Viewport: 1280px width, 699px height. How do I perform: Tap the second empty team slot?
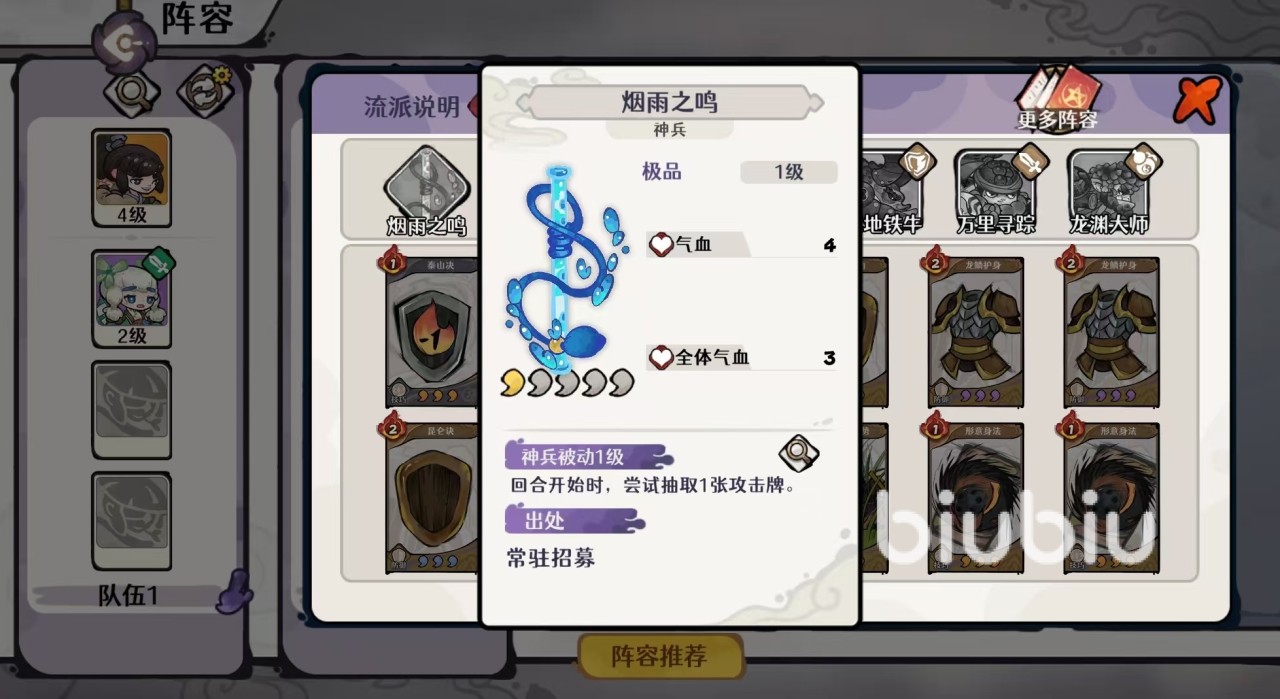tap(132, 521)
